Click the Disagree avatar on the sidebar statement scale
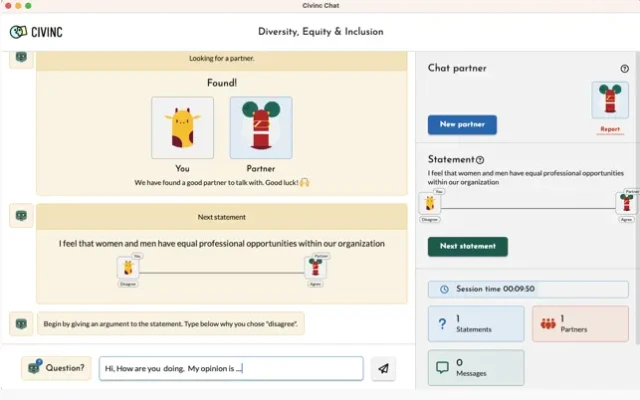Image resolution: width=640 pixels, height=400 pixels. pos(430,203)
